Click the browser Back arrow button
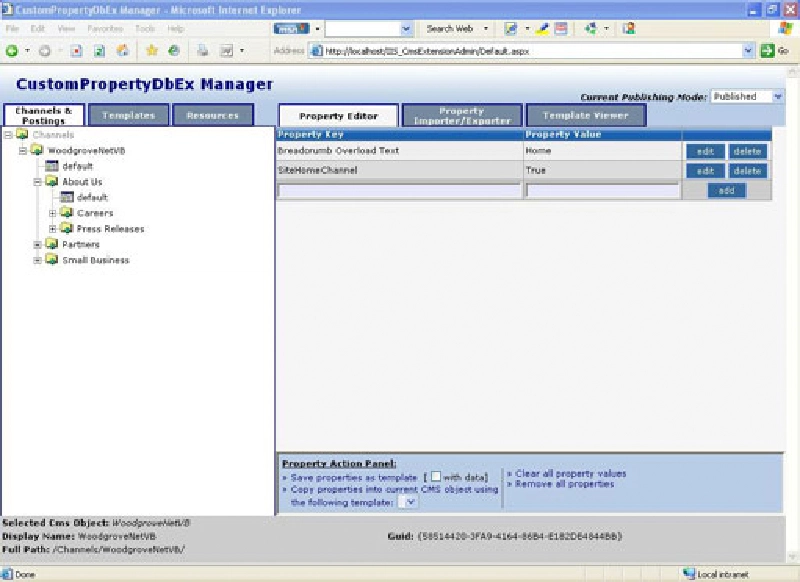 (x=12, y=50)
